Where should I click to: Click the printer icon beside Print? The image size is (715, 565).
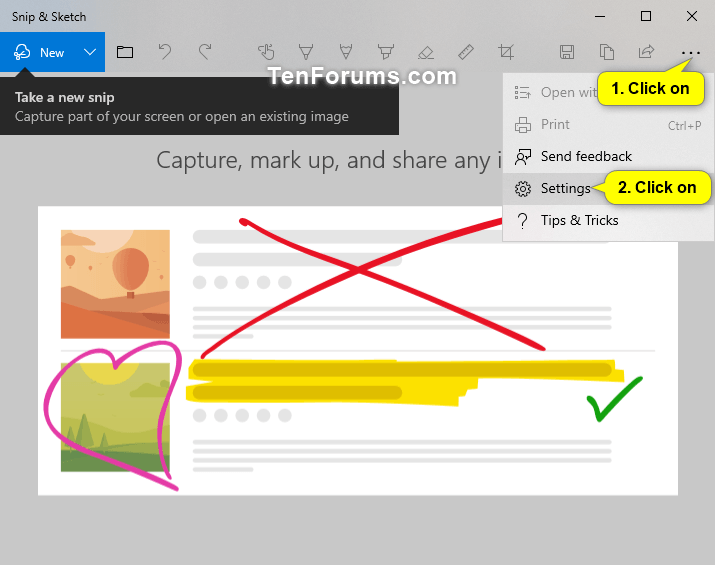523,124
